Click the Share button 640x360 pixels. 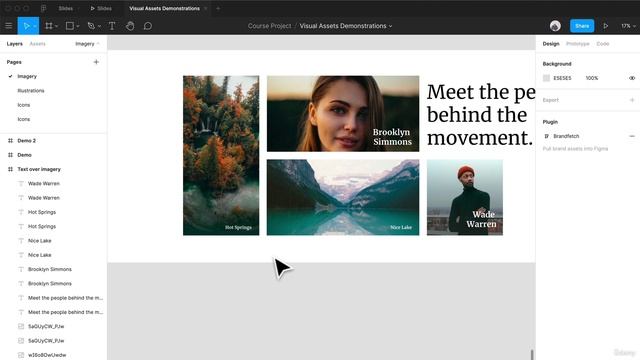(x=582, y=26)
